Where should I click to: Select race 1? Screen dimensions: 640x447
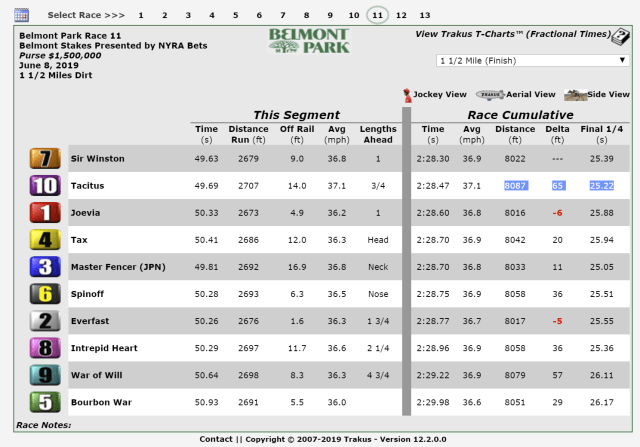click(x=141, y=15)
